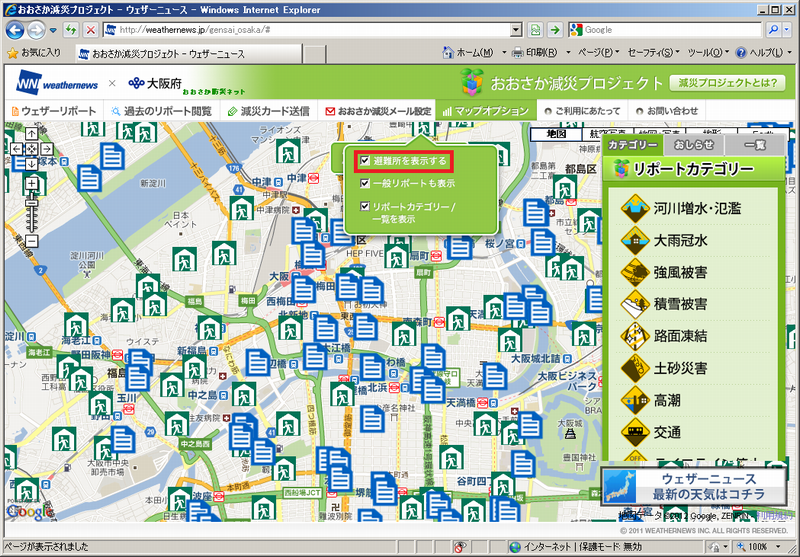Screen dimensions: 800x557
Task: Zoom out the map with minus button
Action: [x=32, y=241]
